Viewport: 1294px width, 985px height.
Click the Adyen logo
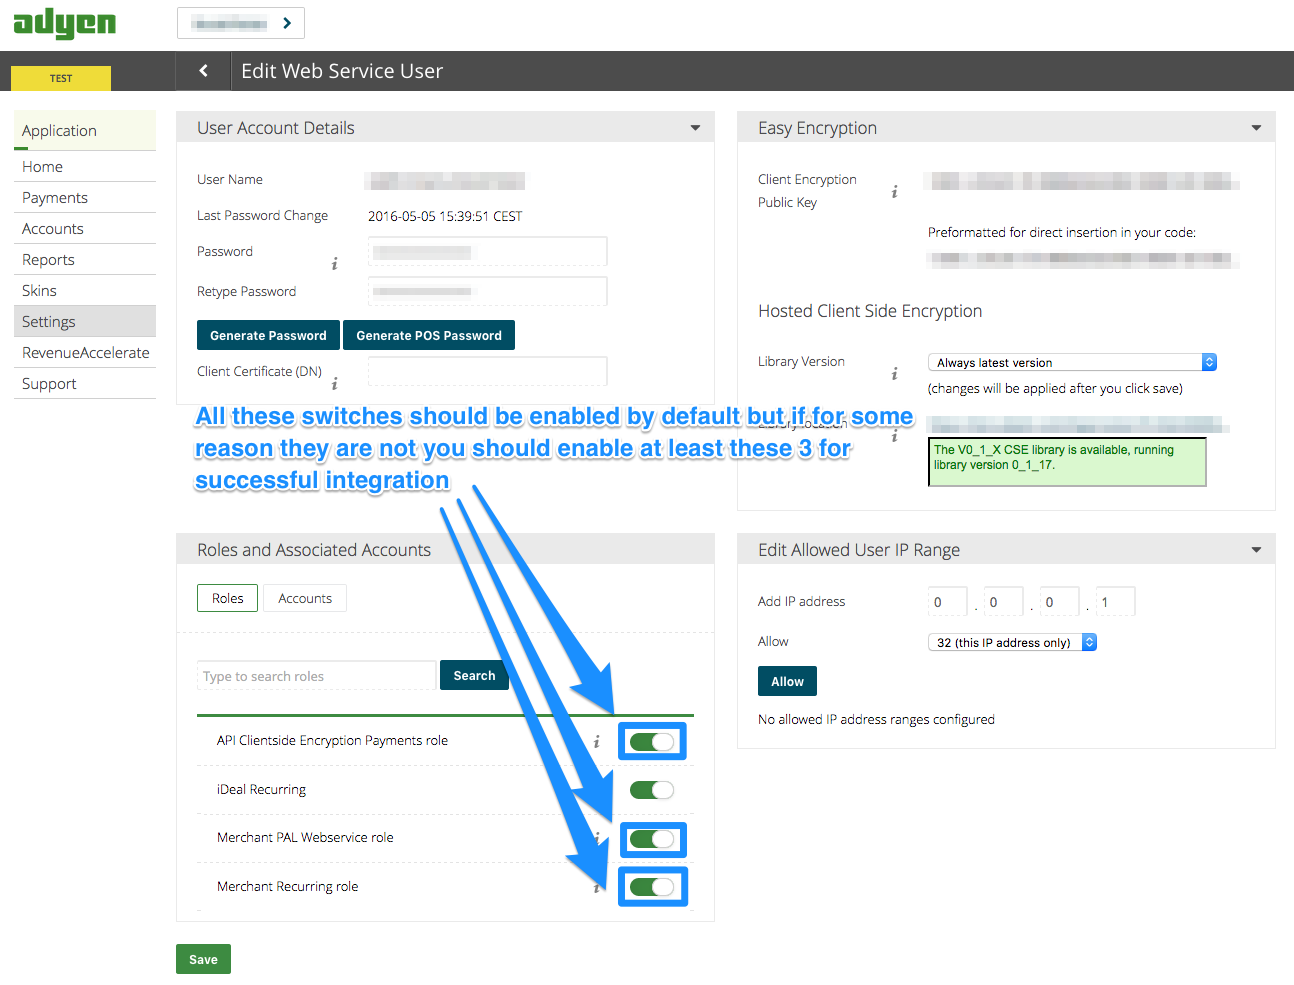coord(64,22)
